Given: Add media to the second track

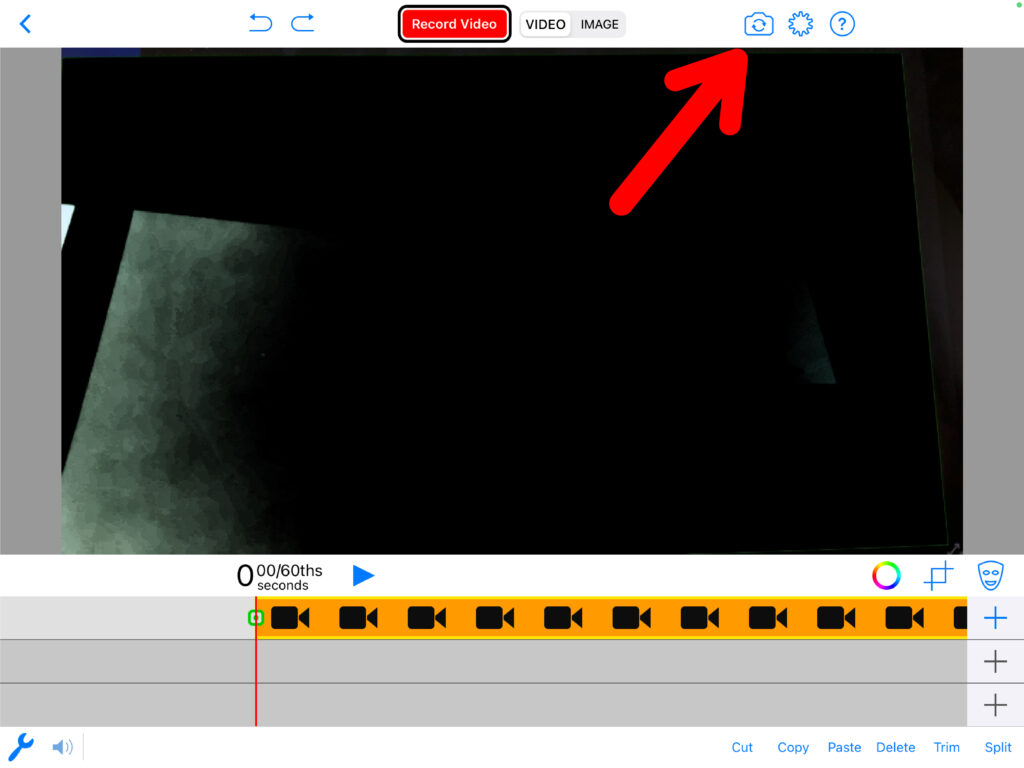Looking at the screenshot, I should point(995,661).
